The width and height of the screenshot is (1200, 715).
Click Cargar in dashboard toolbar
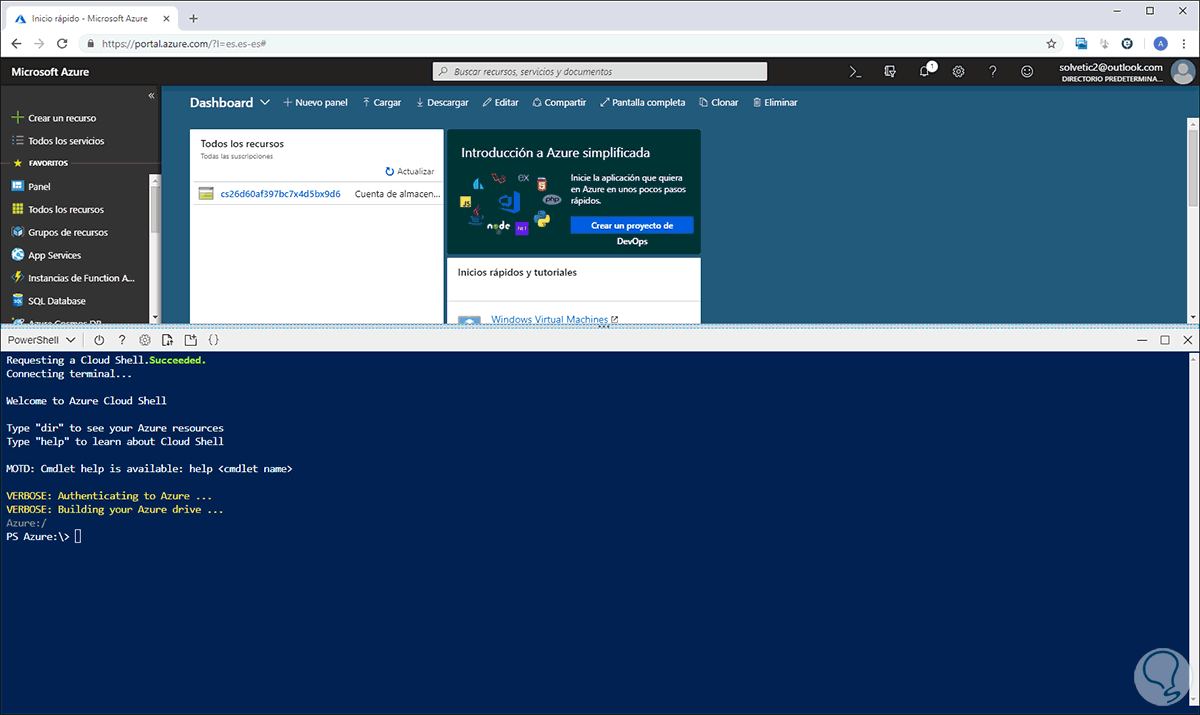[x=381, y=103]
